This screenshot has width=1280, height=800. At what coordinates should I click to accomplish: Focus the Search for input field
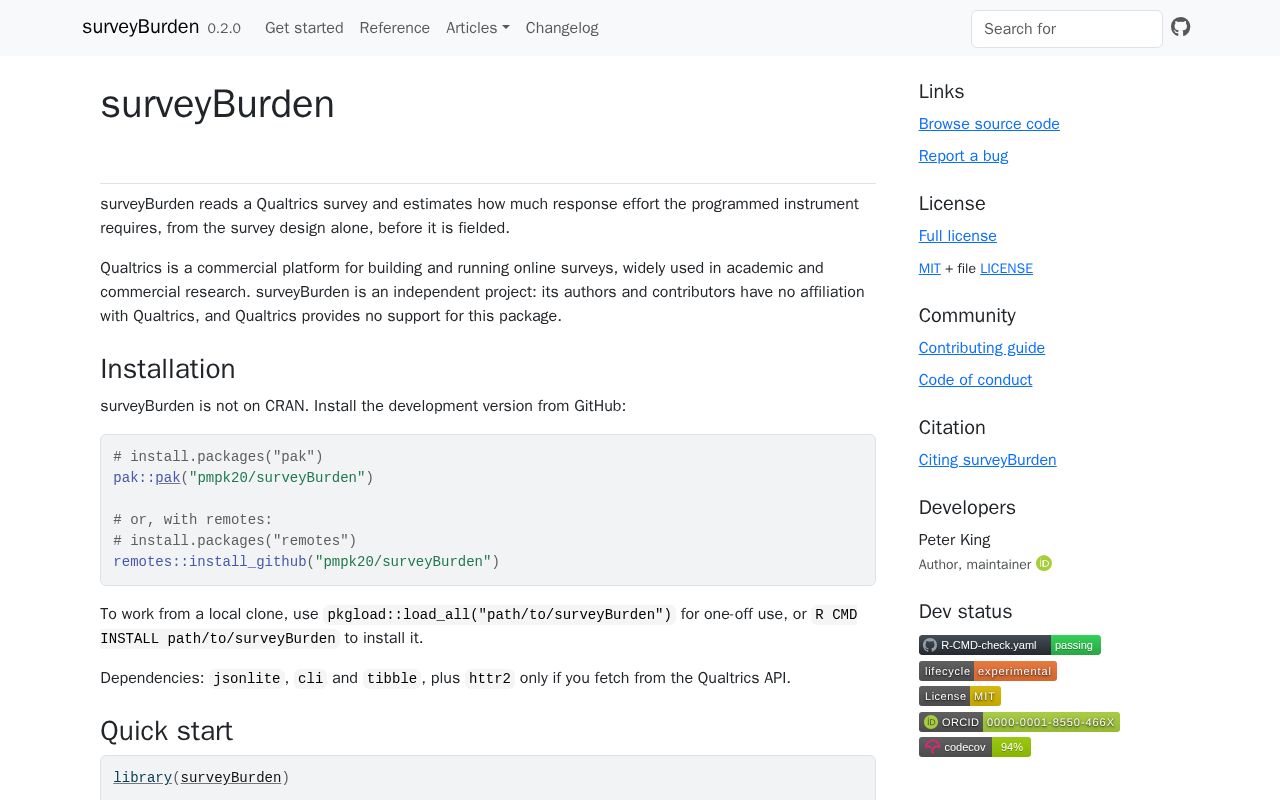click(x=1067, y=29)
